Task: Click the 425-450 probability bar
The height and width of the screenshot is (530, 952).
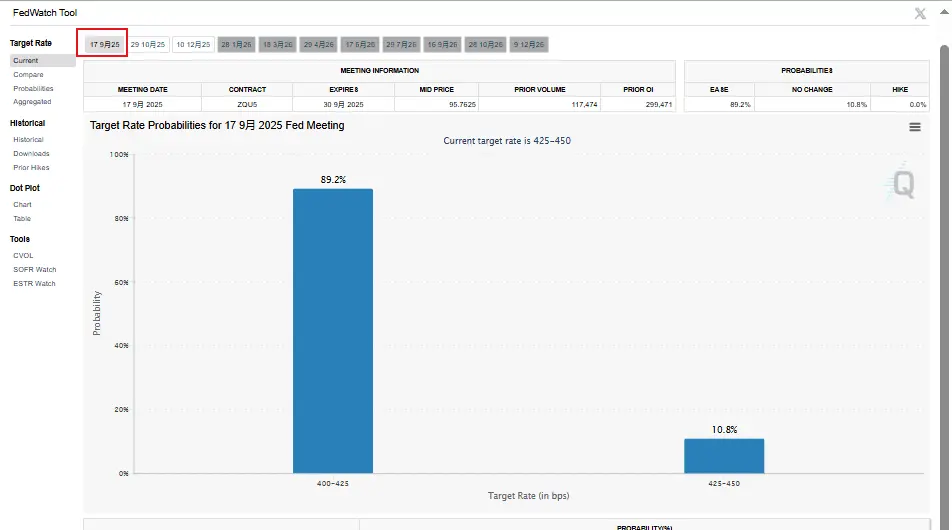Action: [x=724, y=456]
